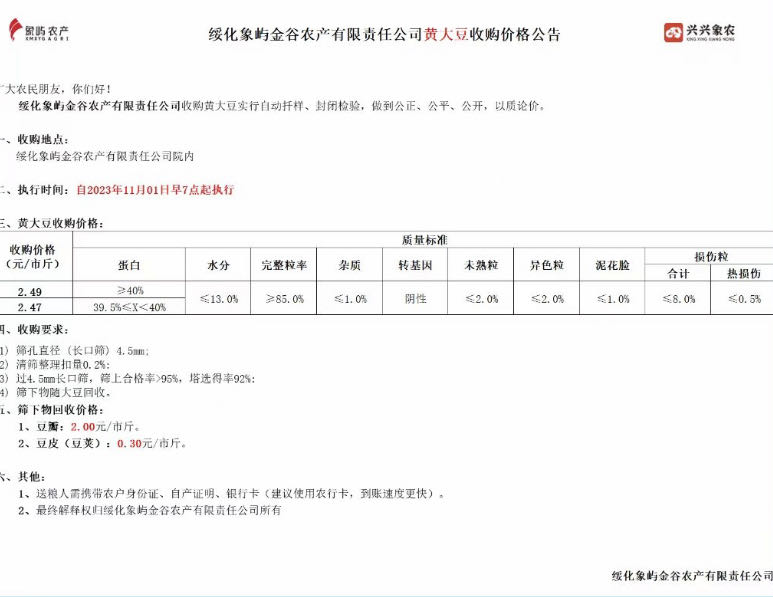Click the 收购要求 section heading
This screenshot has height=597, width=773.
point(35,329)
